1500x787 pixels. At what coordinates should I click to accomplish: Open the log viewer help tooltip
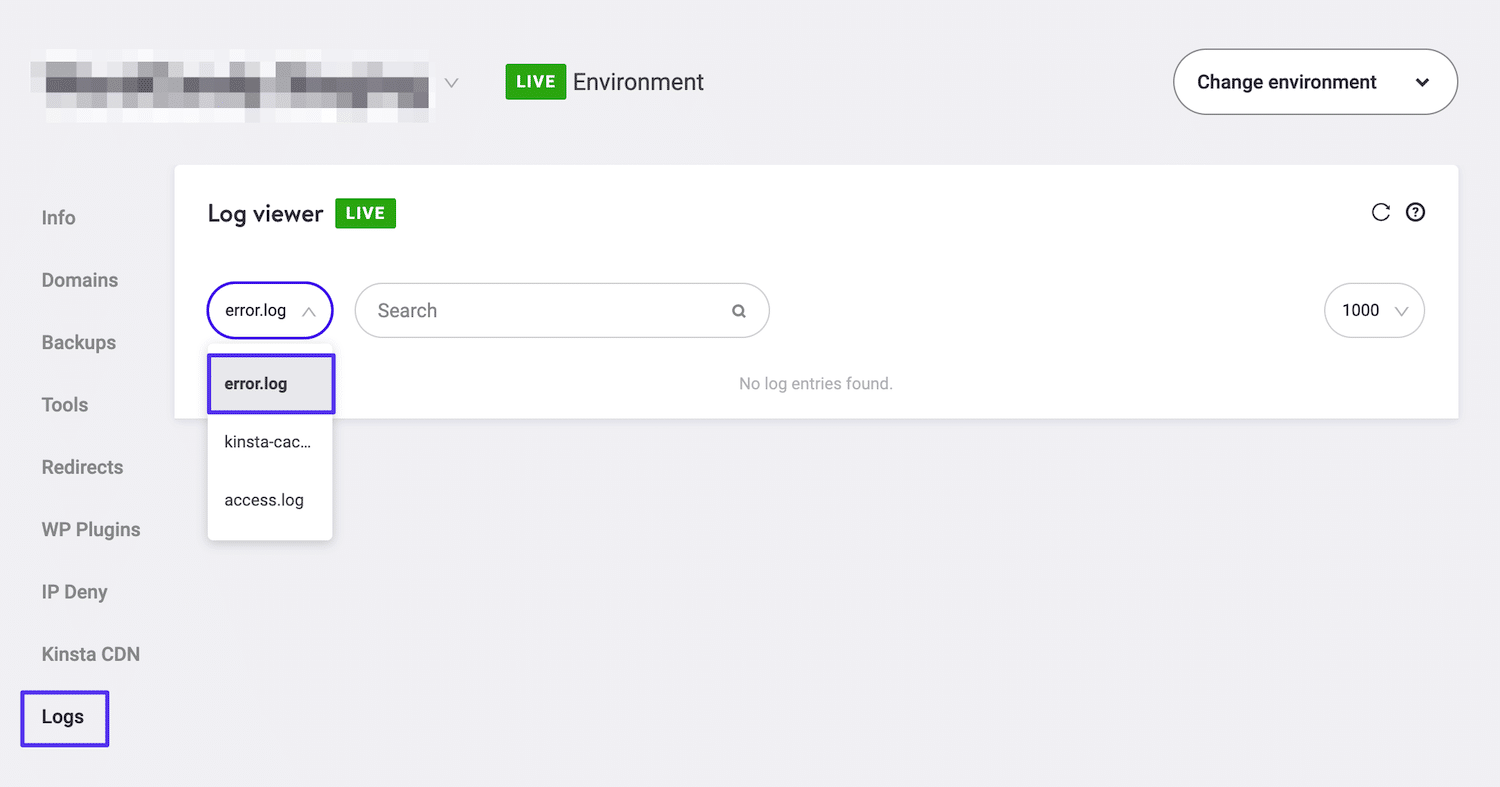pyautogui.click(x=1416, y=212)
